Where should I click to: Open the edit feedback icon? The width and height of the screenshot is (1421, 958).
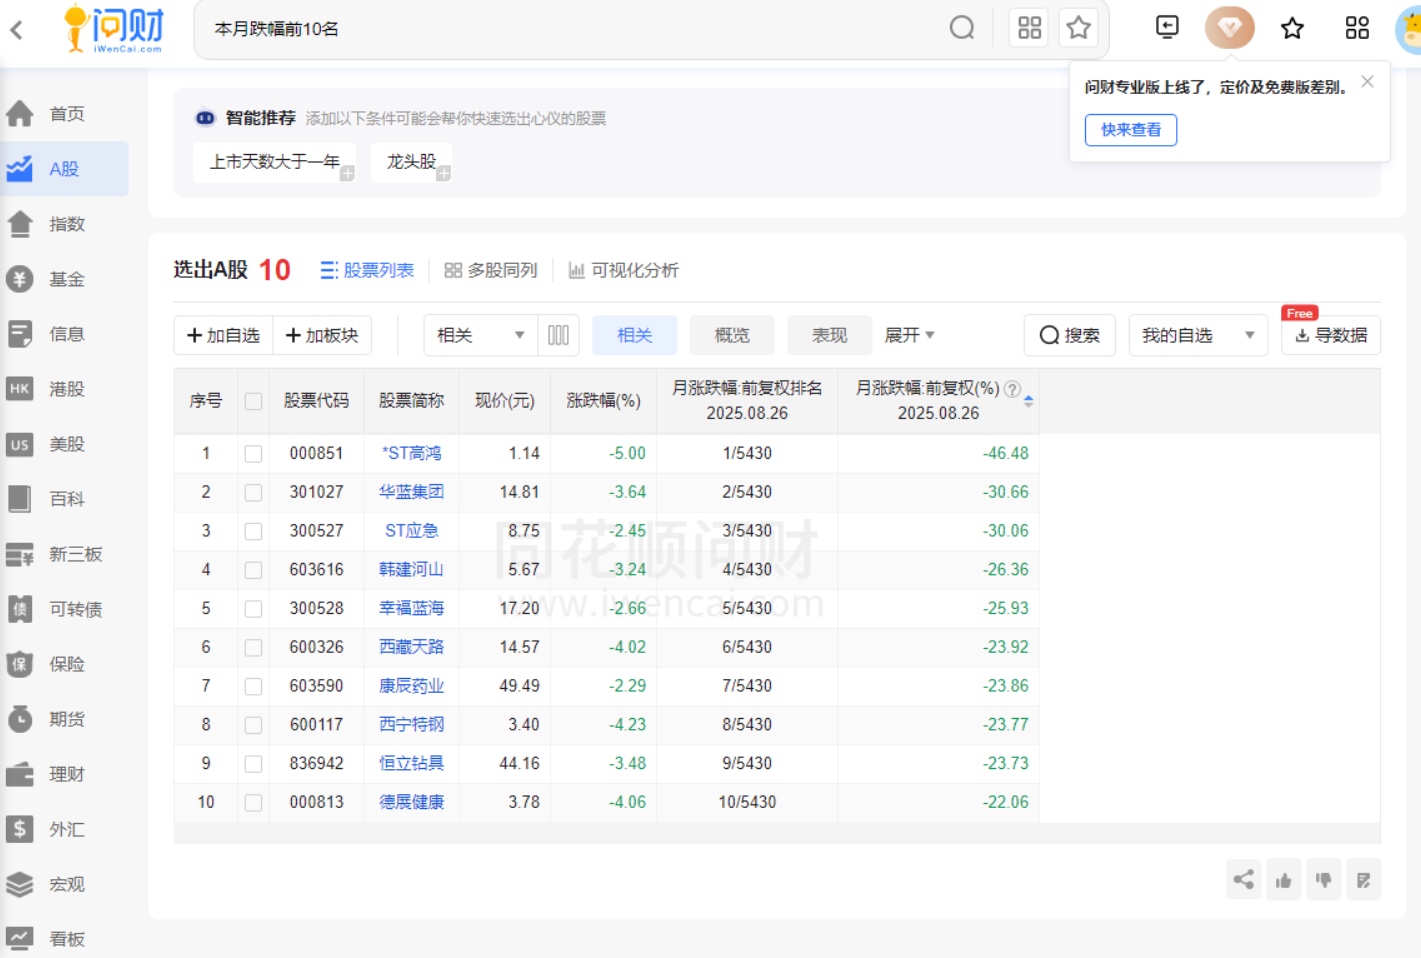(1363, 880)
